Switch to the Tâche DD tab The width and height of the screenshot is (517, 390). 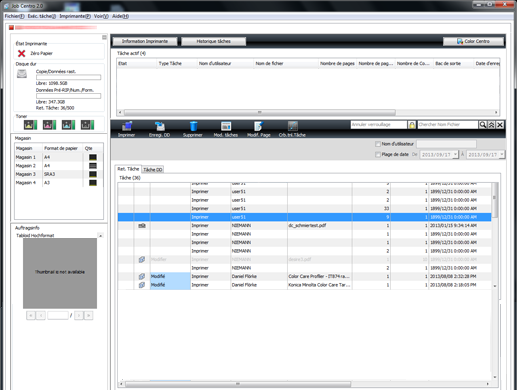[153, 170]
